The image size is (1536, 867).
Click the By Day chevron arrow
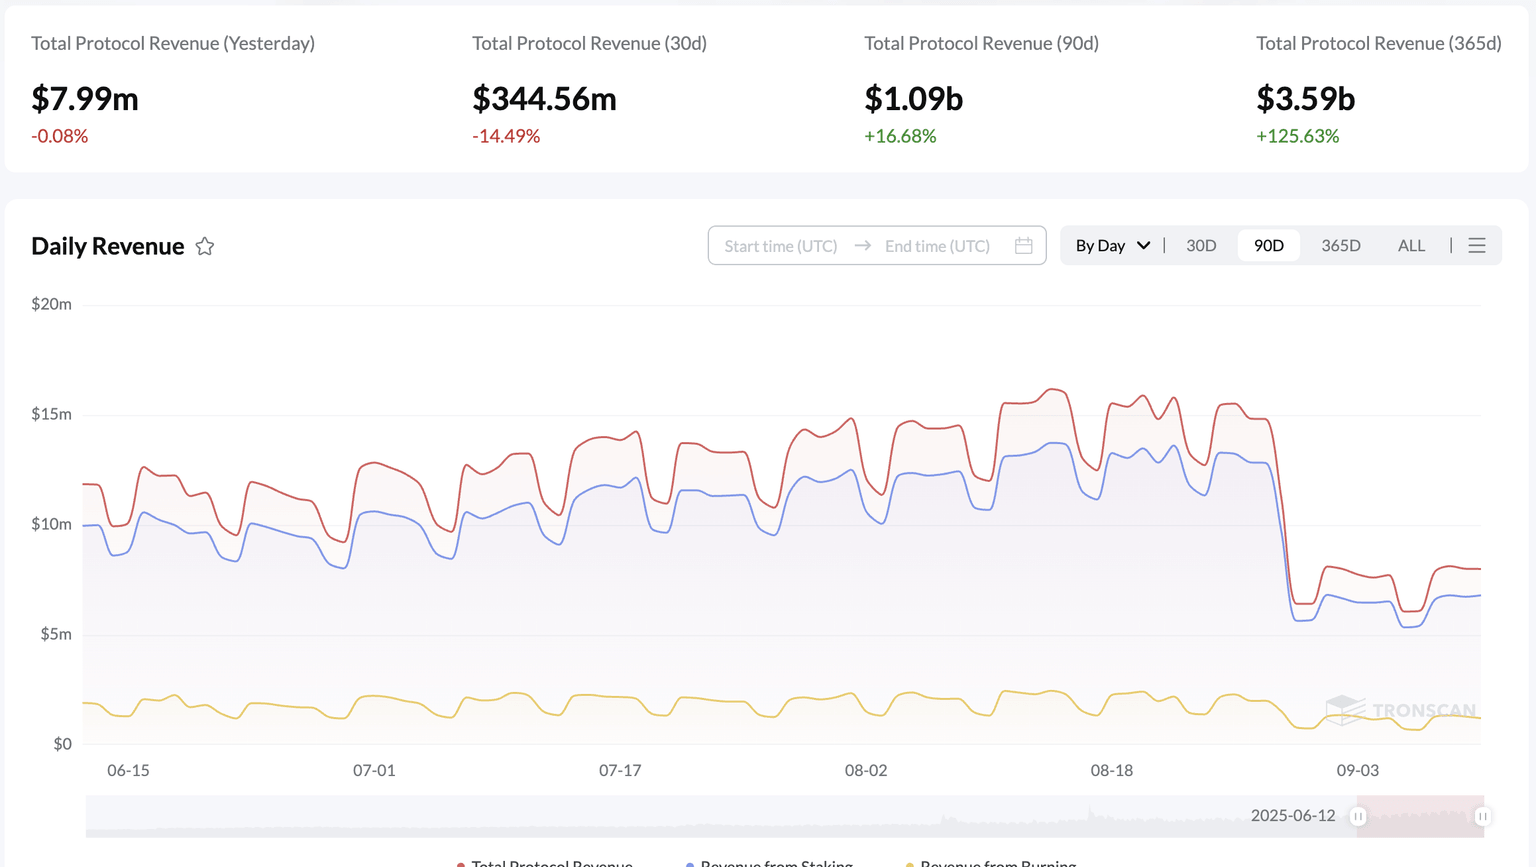tap(1144, 246)
